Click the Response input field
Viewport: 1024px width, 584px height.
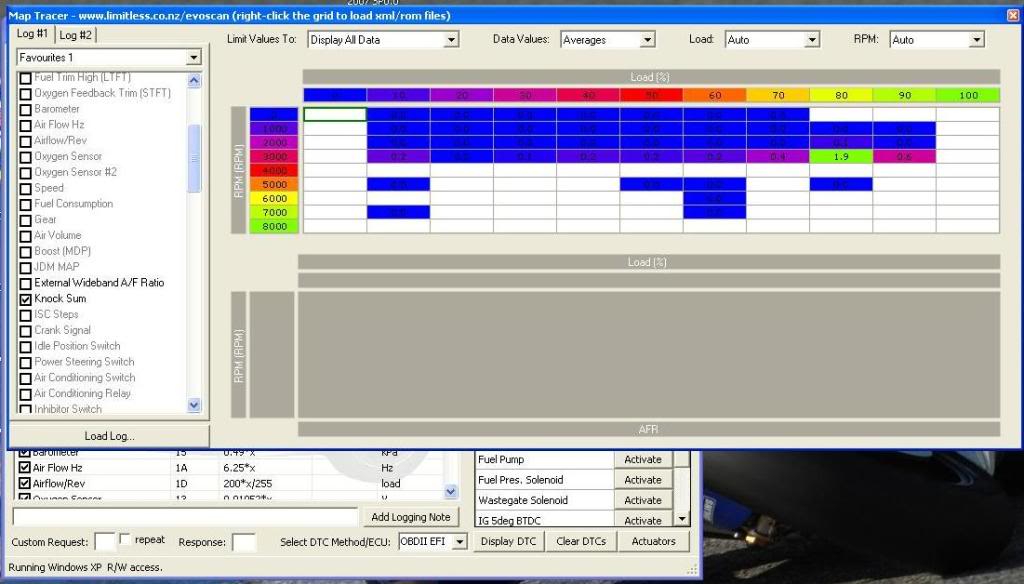click(244, 542)
